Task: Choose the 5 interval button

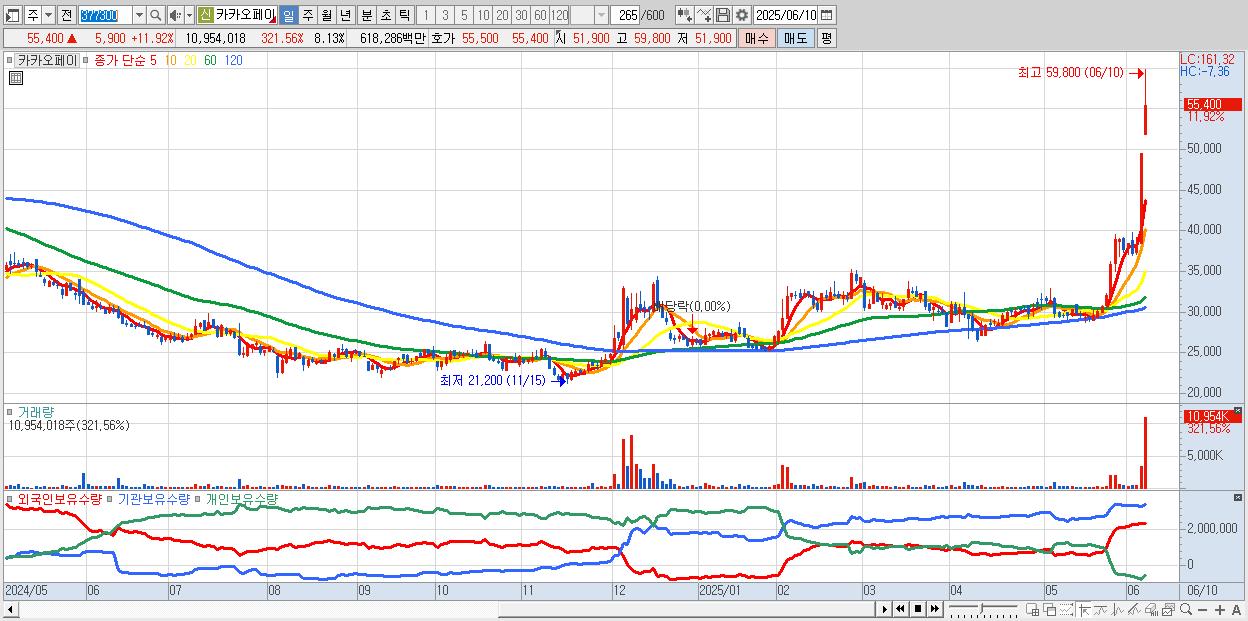Action: pyautogui.click(x=464, y=15)
